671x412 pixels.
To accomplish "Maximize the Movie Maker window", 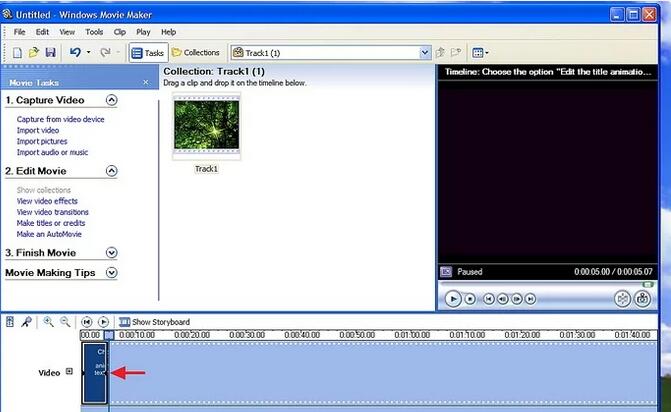I will click(633, 15).
